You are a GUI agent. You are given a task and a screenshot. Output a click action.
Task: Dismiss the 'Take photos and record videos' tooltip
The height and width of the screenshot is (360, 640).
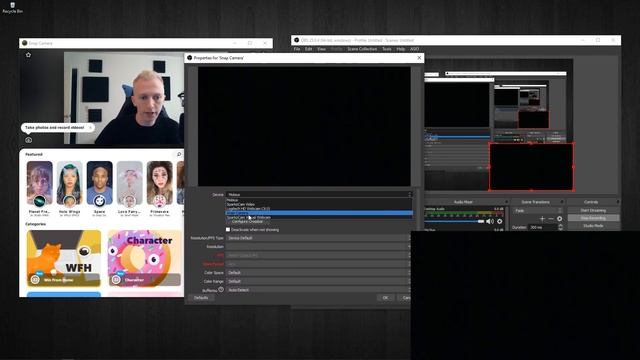click(90, 127)
